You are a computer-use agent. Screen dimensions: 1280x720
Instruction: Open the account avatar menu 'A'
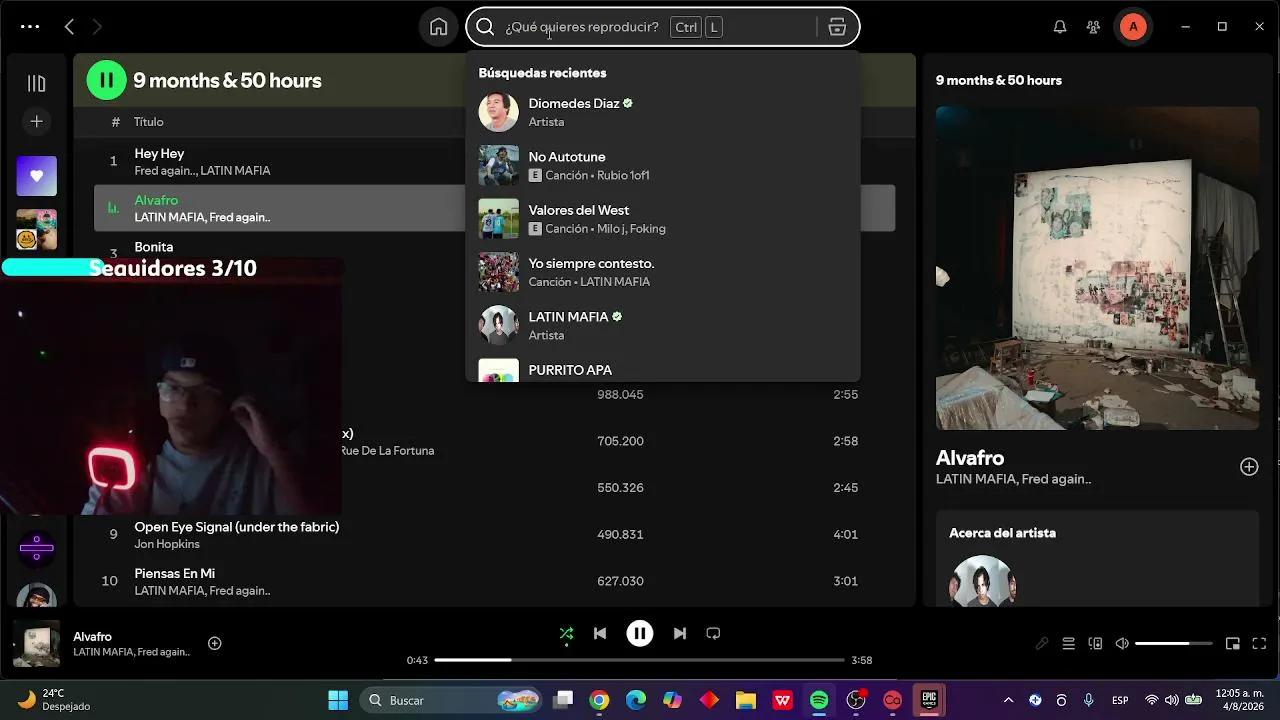pos(1133,27)
